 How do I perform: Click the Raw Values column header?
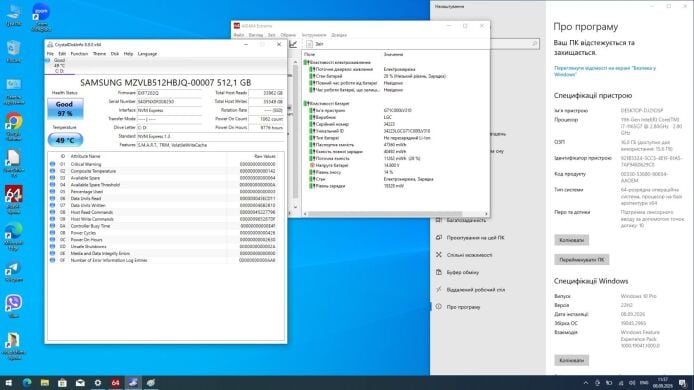pyautogui.click(x=265, y=156)
